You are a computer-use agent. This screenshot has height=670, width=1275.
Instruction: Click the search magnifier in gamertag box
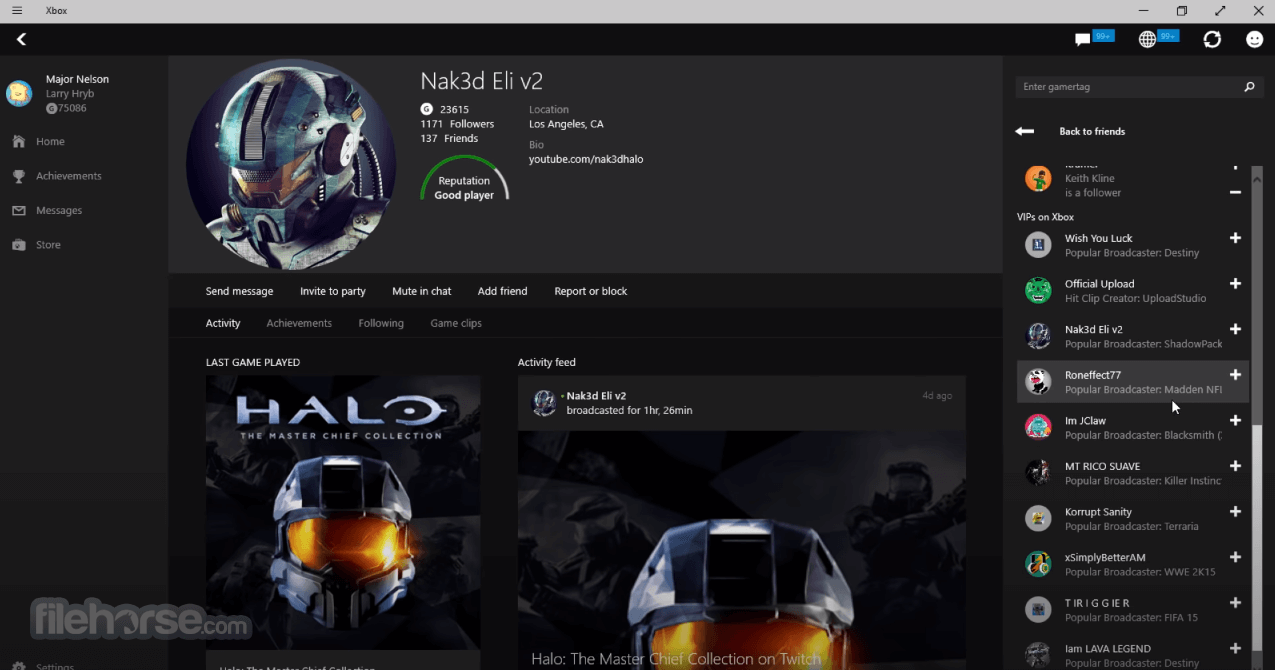(1249, 87)
